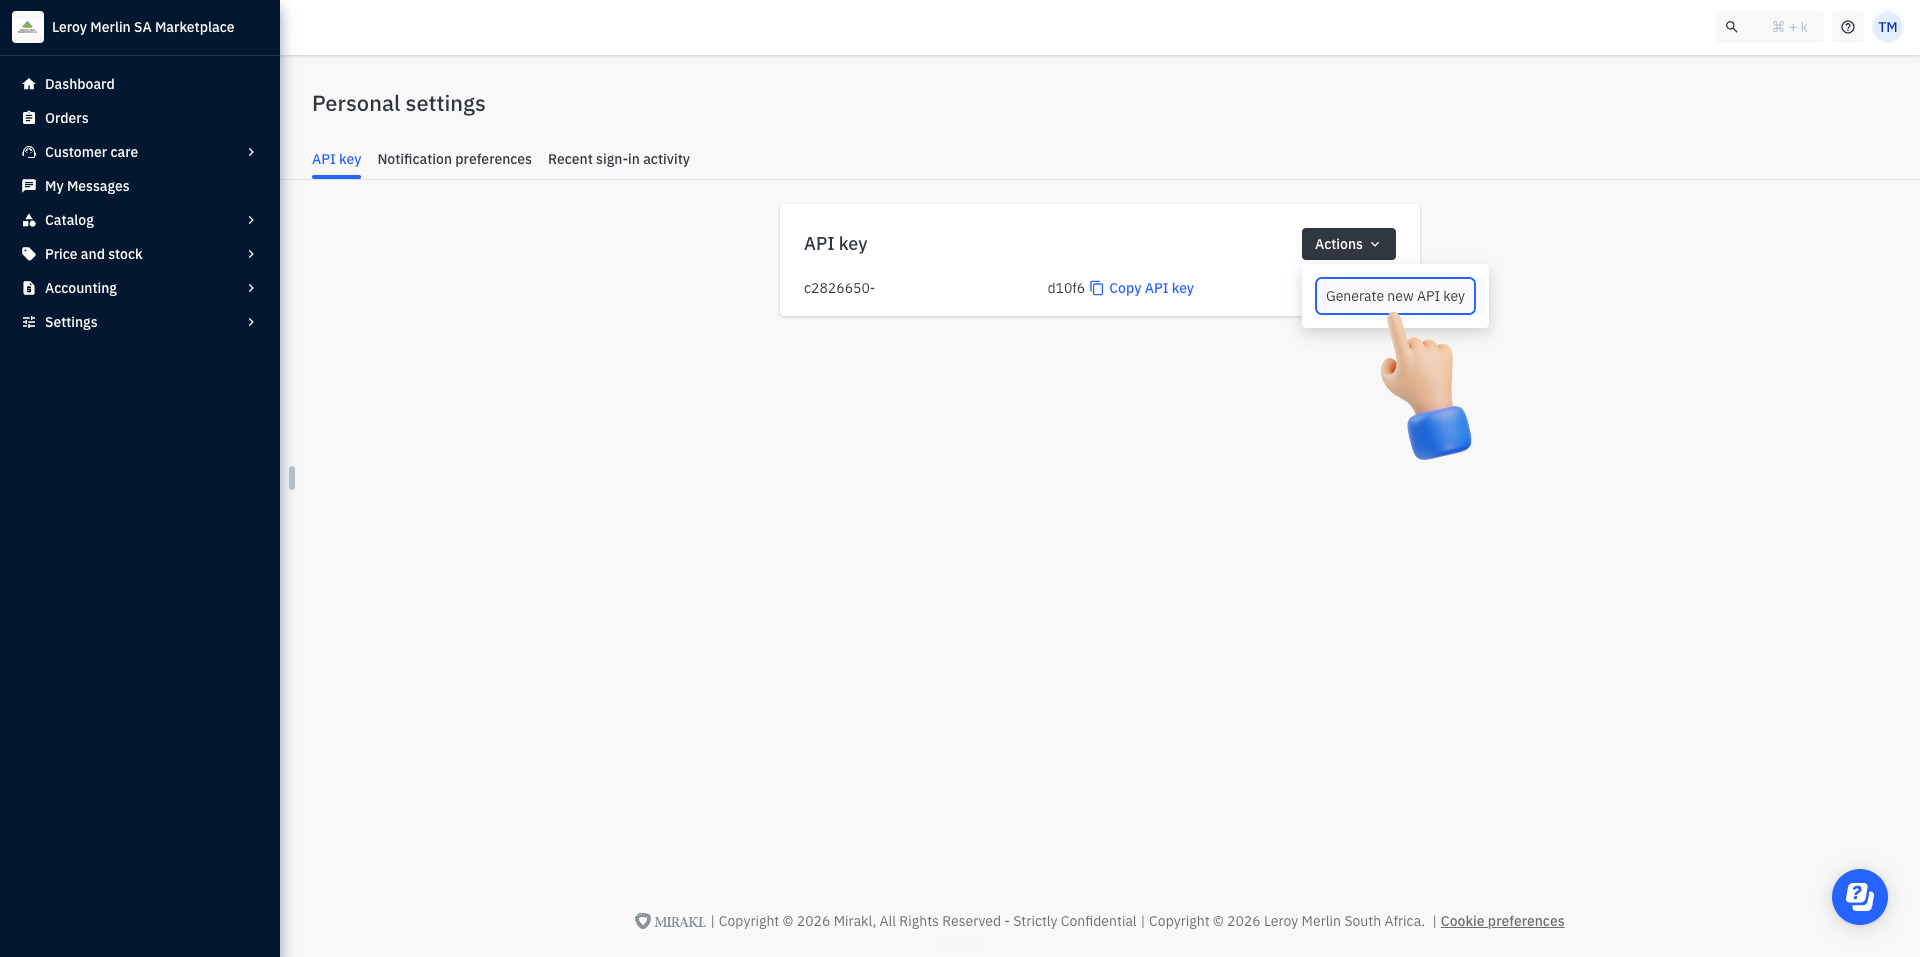Click the API key ending d10f6
This screenshot has width=1920, height=957.
coord(1066,288)
